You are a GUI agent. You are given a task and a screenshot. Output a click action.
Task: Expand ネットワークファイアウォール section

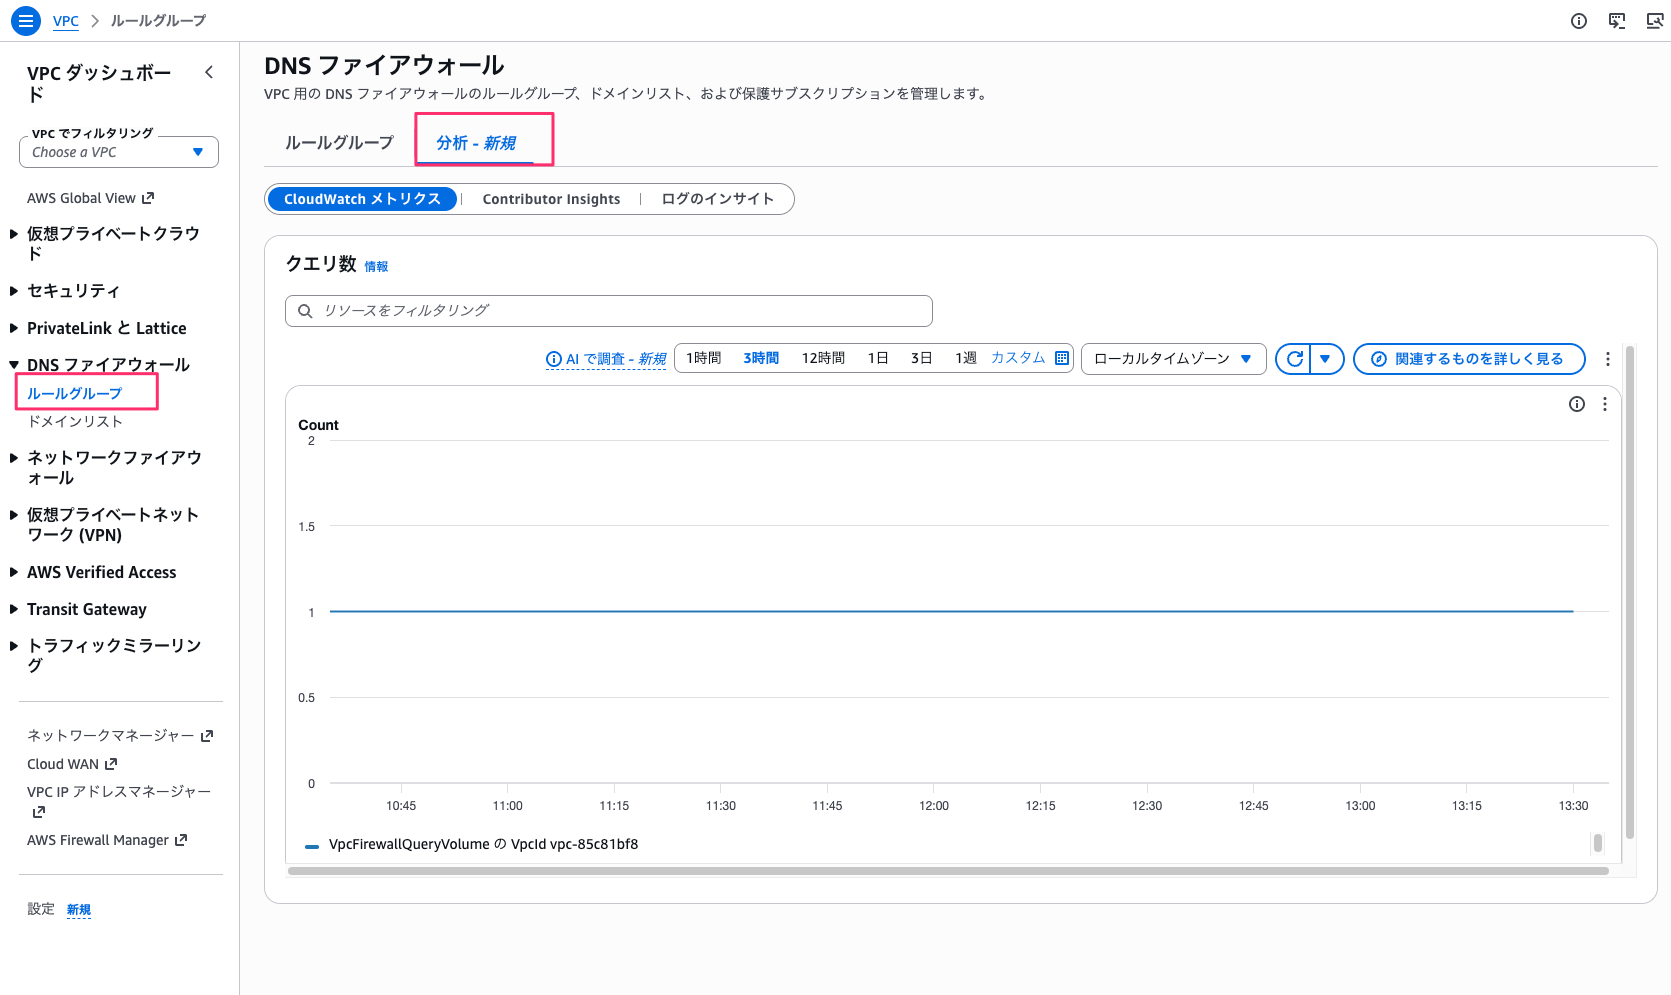tap(14, 458)
